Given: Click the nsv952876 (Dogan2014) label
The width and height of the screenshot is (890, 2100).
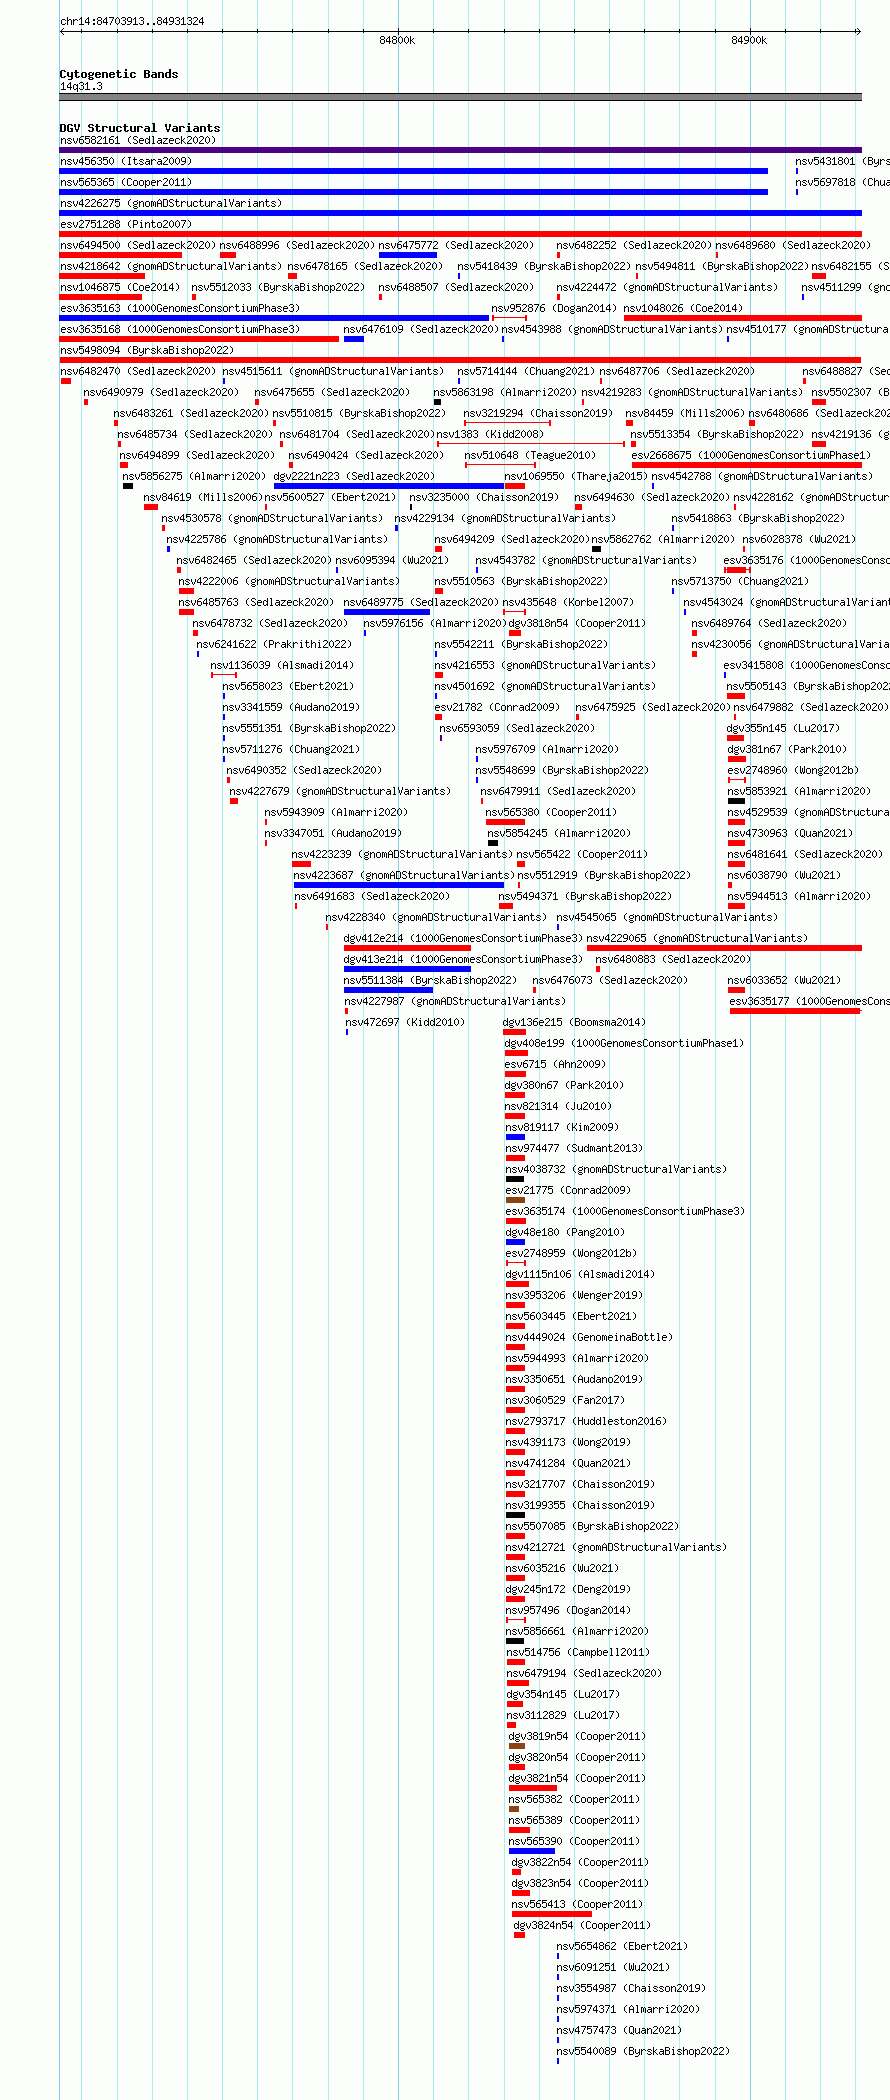Looking at the screenshot, I should pyautogui.click(x=554, y=308).
